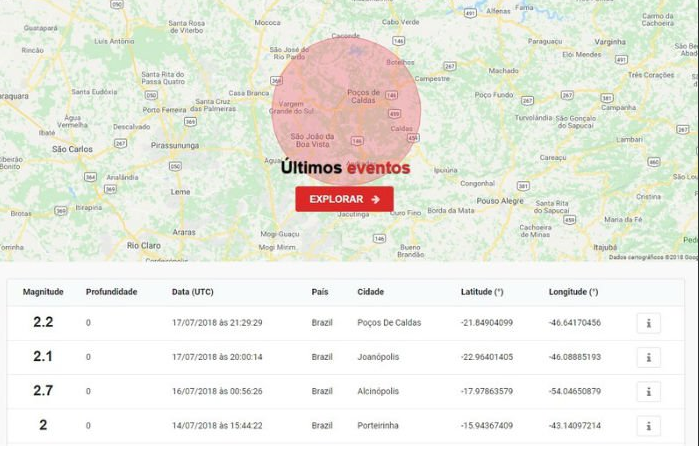Click the Cidade column header
699x458 pixels.
click(370, 292)
